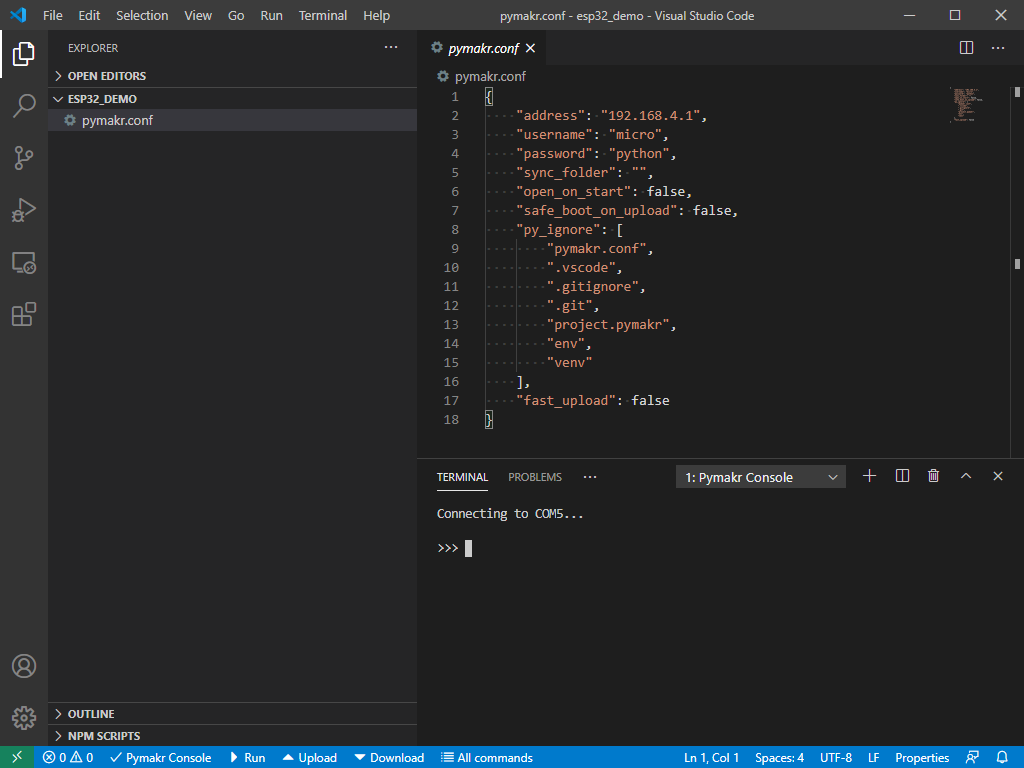1024x768 pixels.
Task: Click Upload in the status bar
Action: pos(309,758)
